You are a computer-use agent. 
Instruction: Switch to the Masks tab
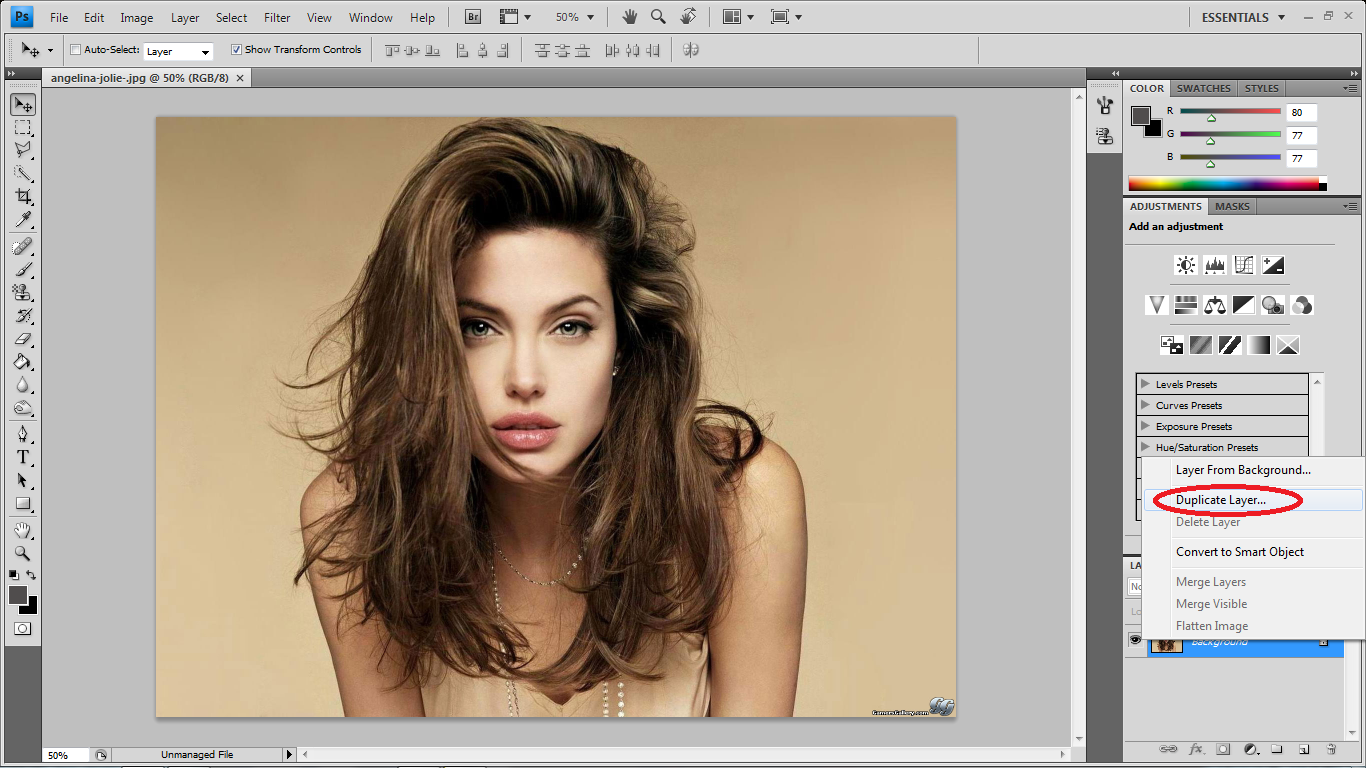click(1232, 206)
